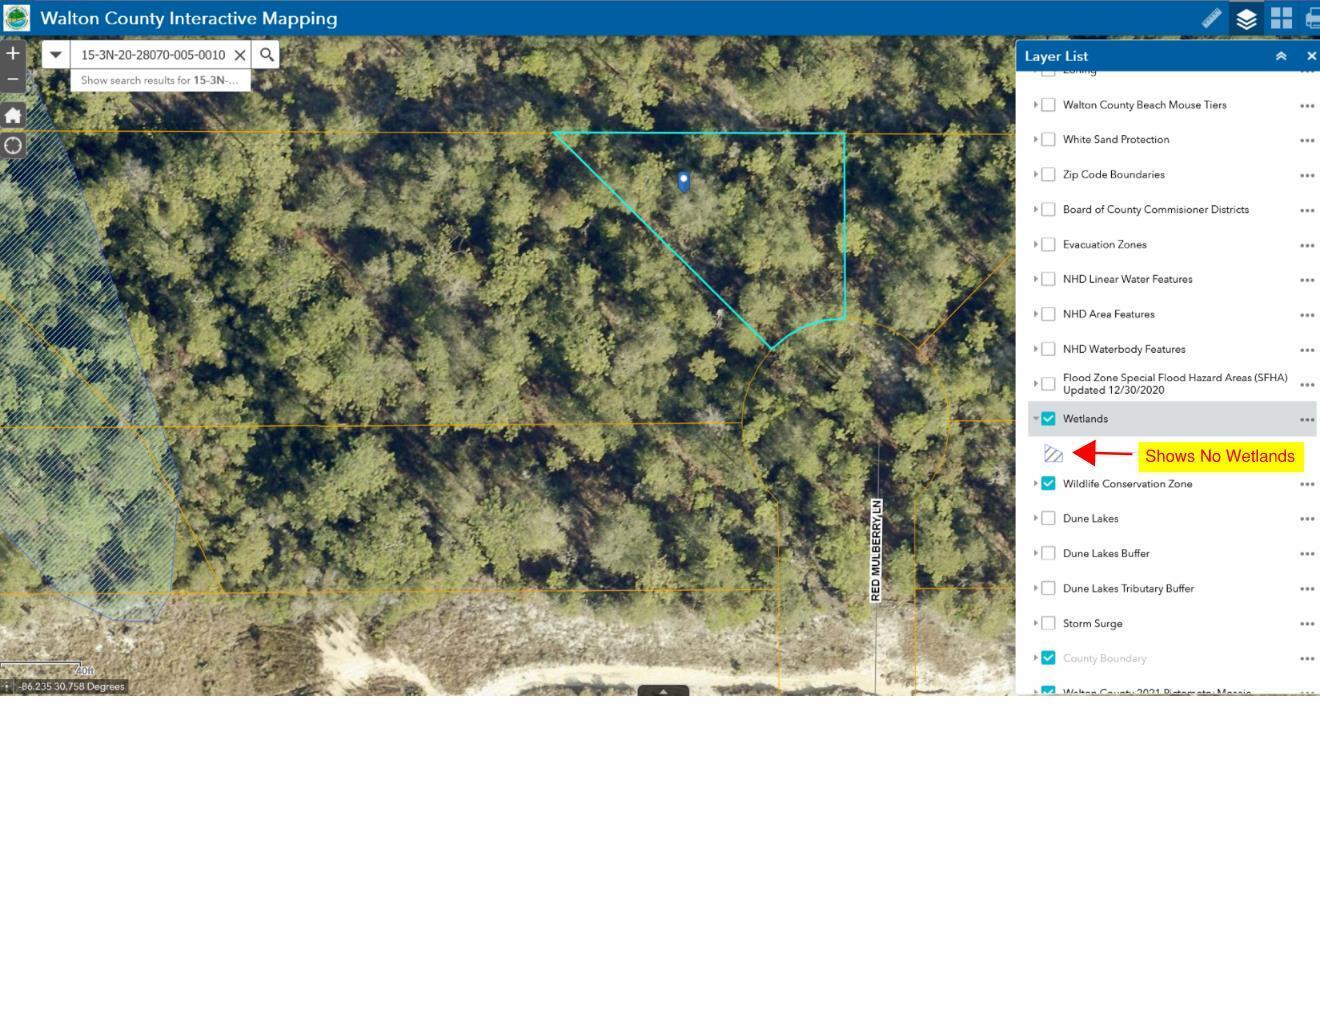Collapse the Wetlands layer legend

1037,418
